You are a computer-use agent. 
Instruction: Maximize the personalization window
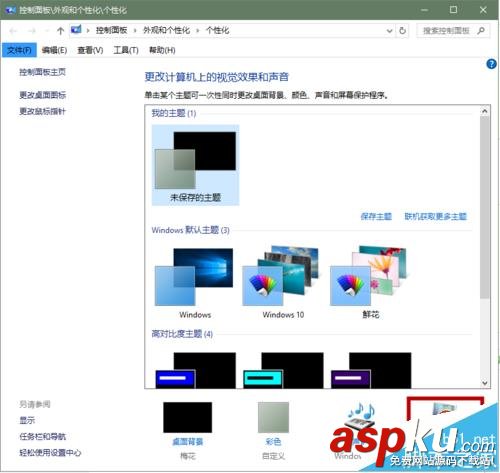click(x=453, y=10)
